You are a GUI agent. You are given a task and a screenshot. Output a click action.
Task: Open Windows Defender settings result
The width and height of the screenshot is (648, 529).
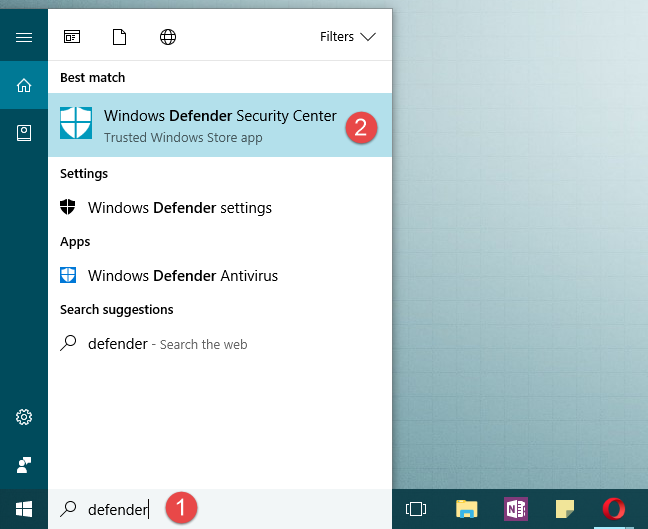tap(220, 207)
